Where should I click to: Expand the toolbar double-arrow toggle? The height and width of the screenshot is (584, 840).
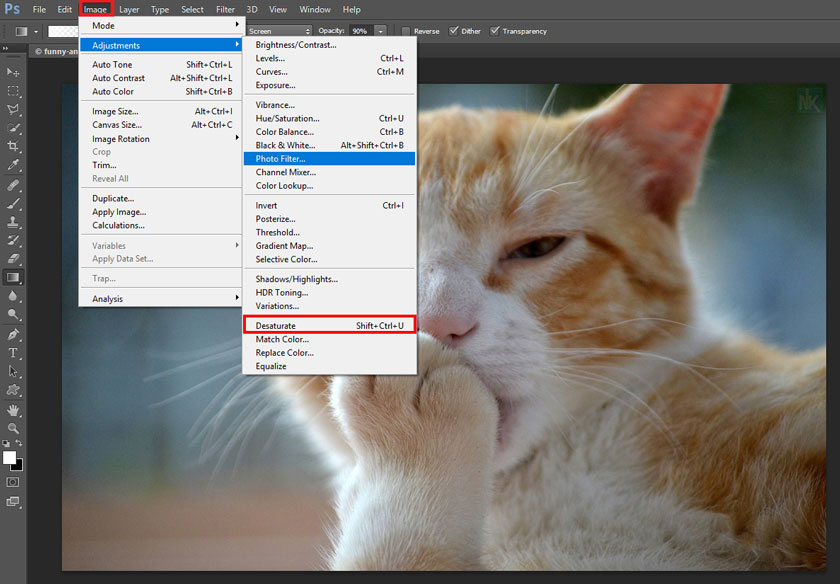(5, 48)
